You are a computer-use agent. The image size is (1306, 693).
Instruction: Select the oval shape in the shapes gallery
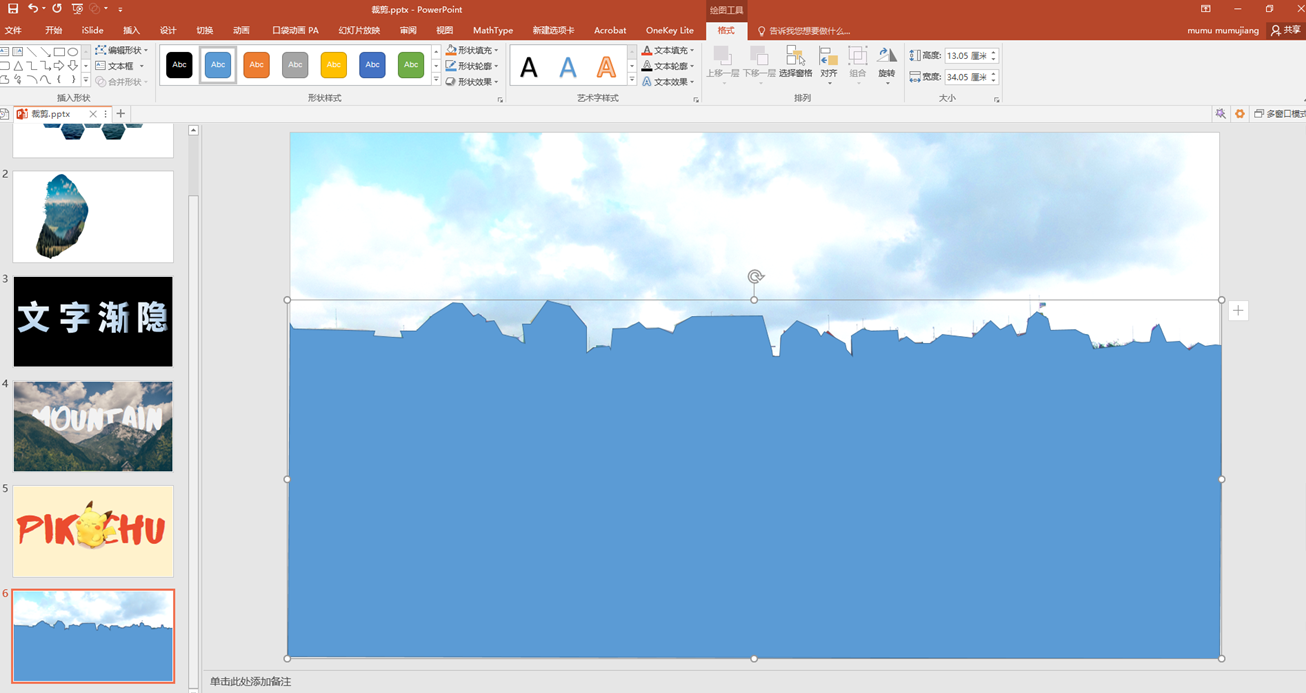73,51
